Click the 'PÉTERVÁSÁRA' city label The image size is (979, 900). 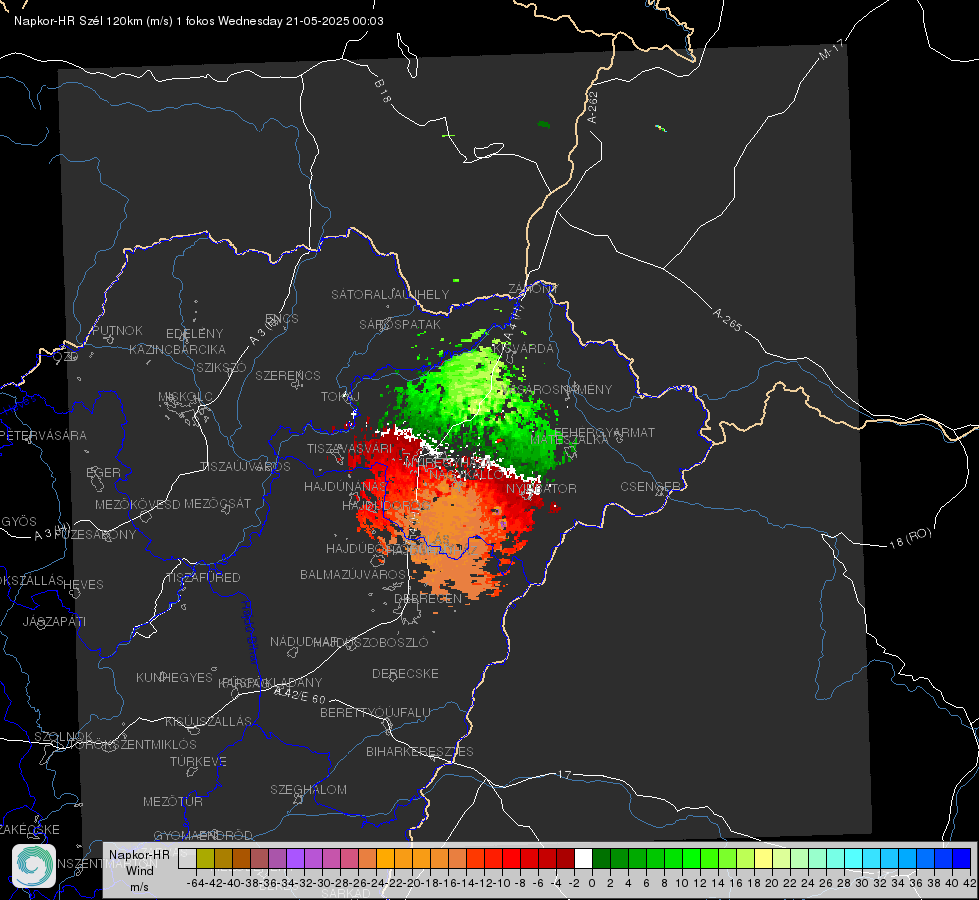pos(43,436)
